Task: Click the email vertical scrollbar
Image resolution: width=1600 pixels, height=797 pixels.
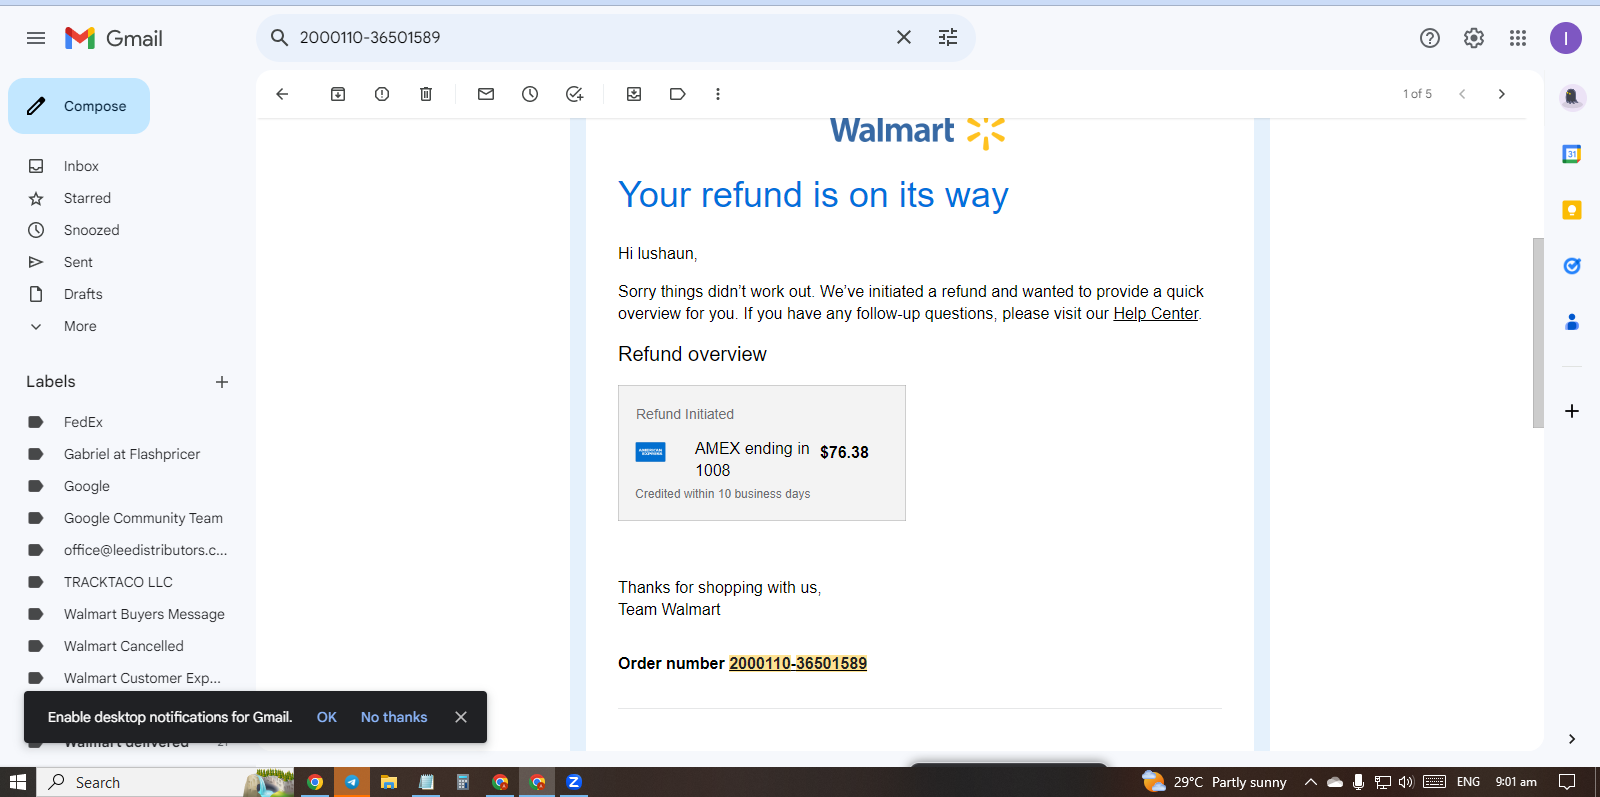Action: click(x=1538, y=333)
